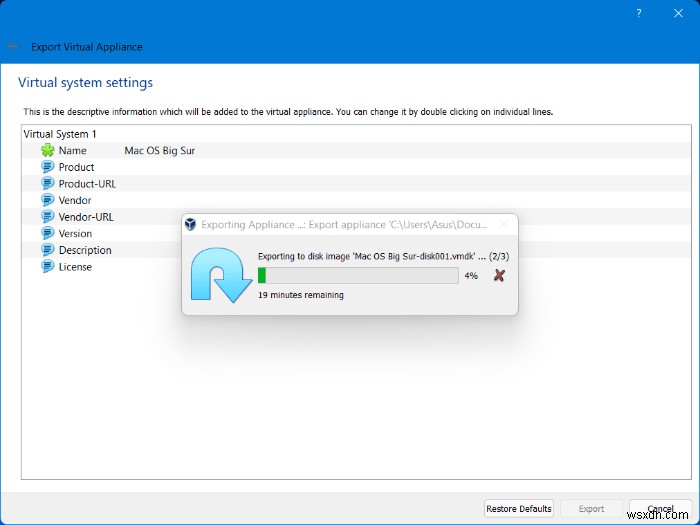Select the Product-URL row label

coord(87,183)
